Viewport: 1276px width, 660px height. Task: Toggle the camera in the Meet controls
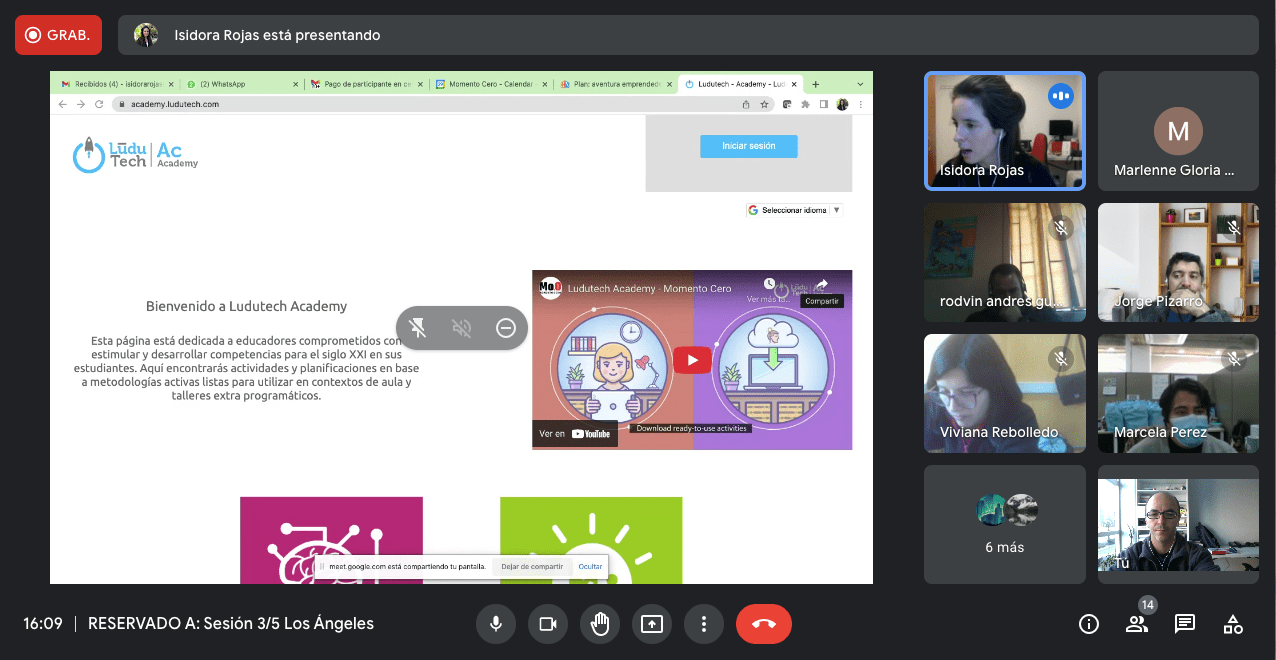tap(547, 624)
